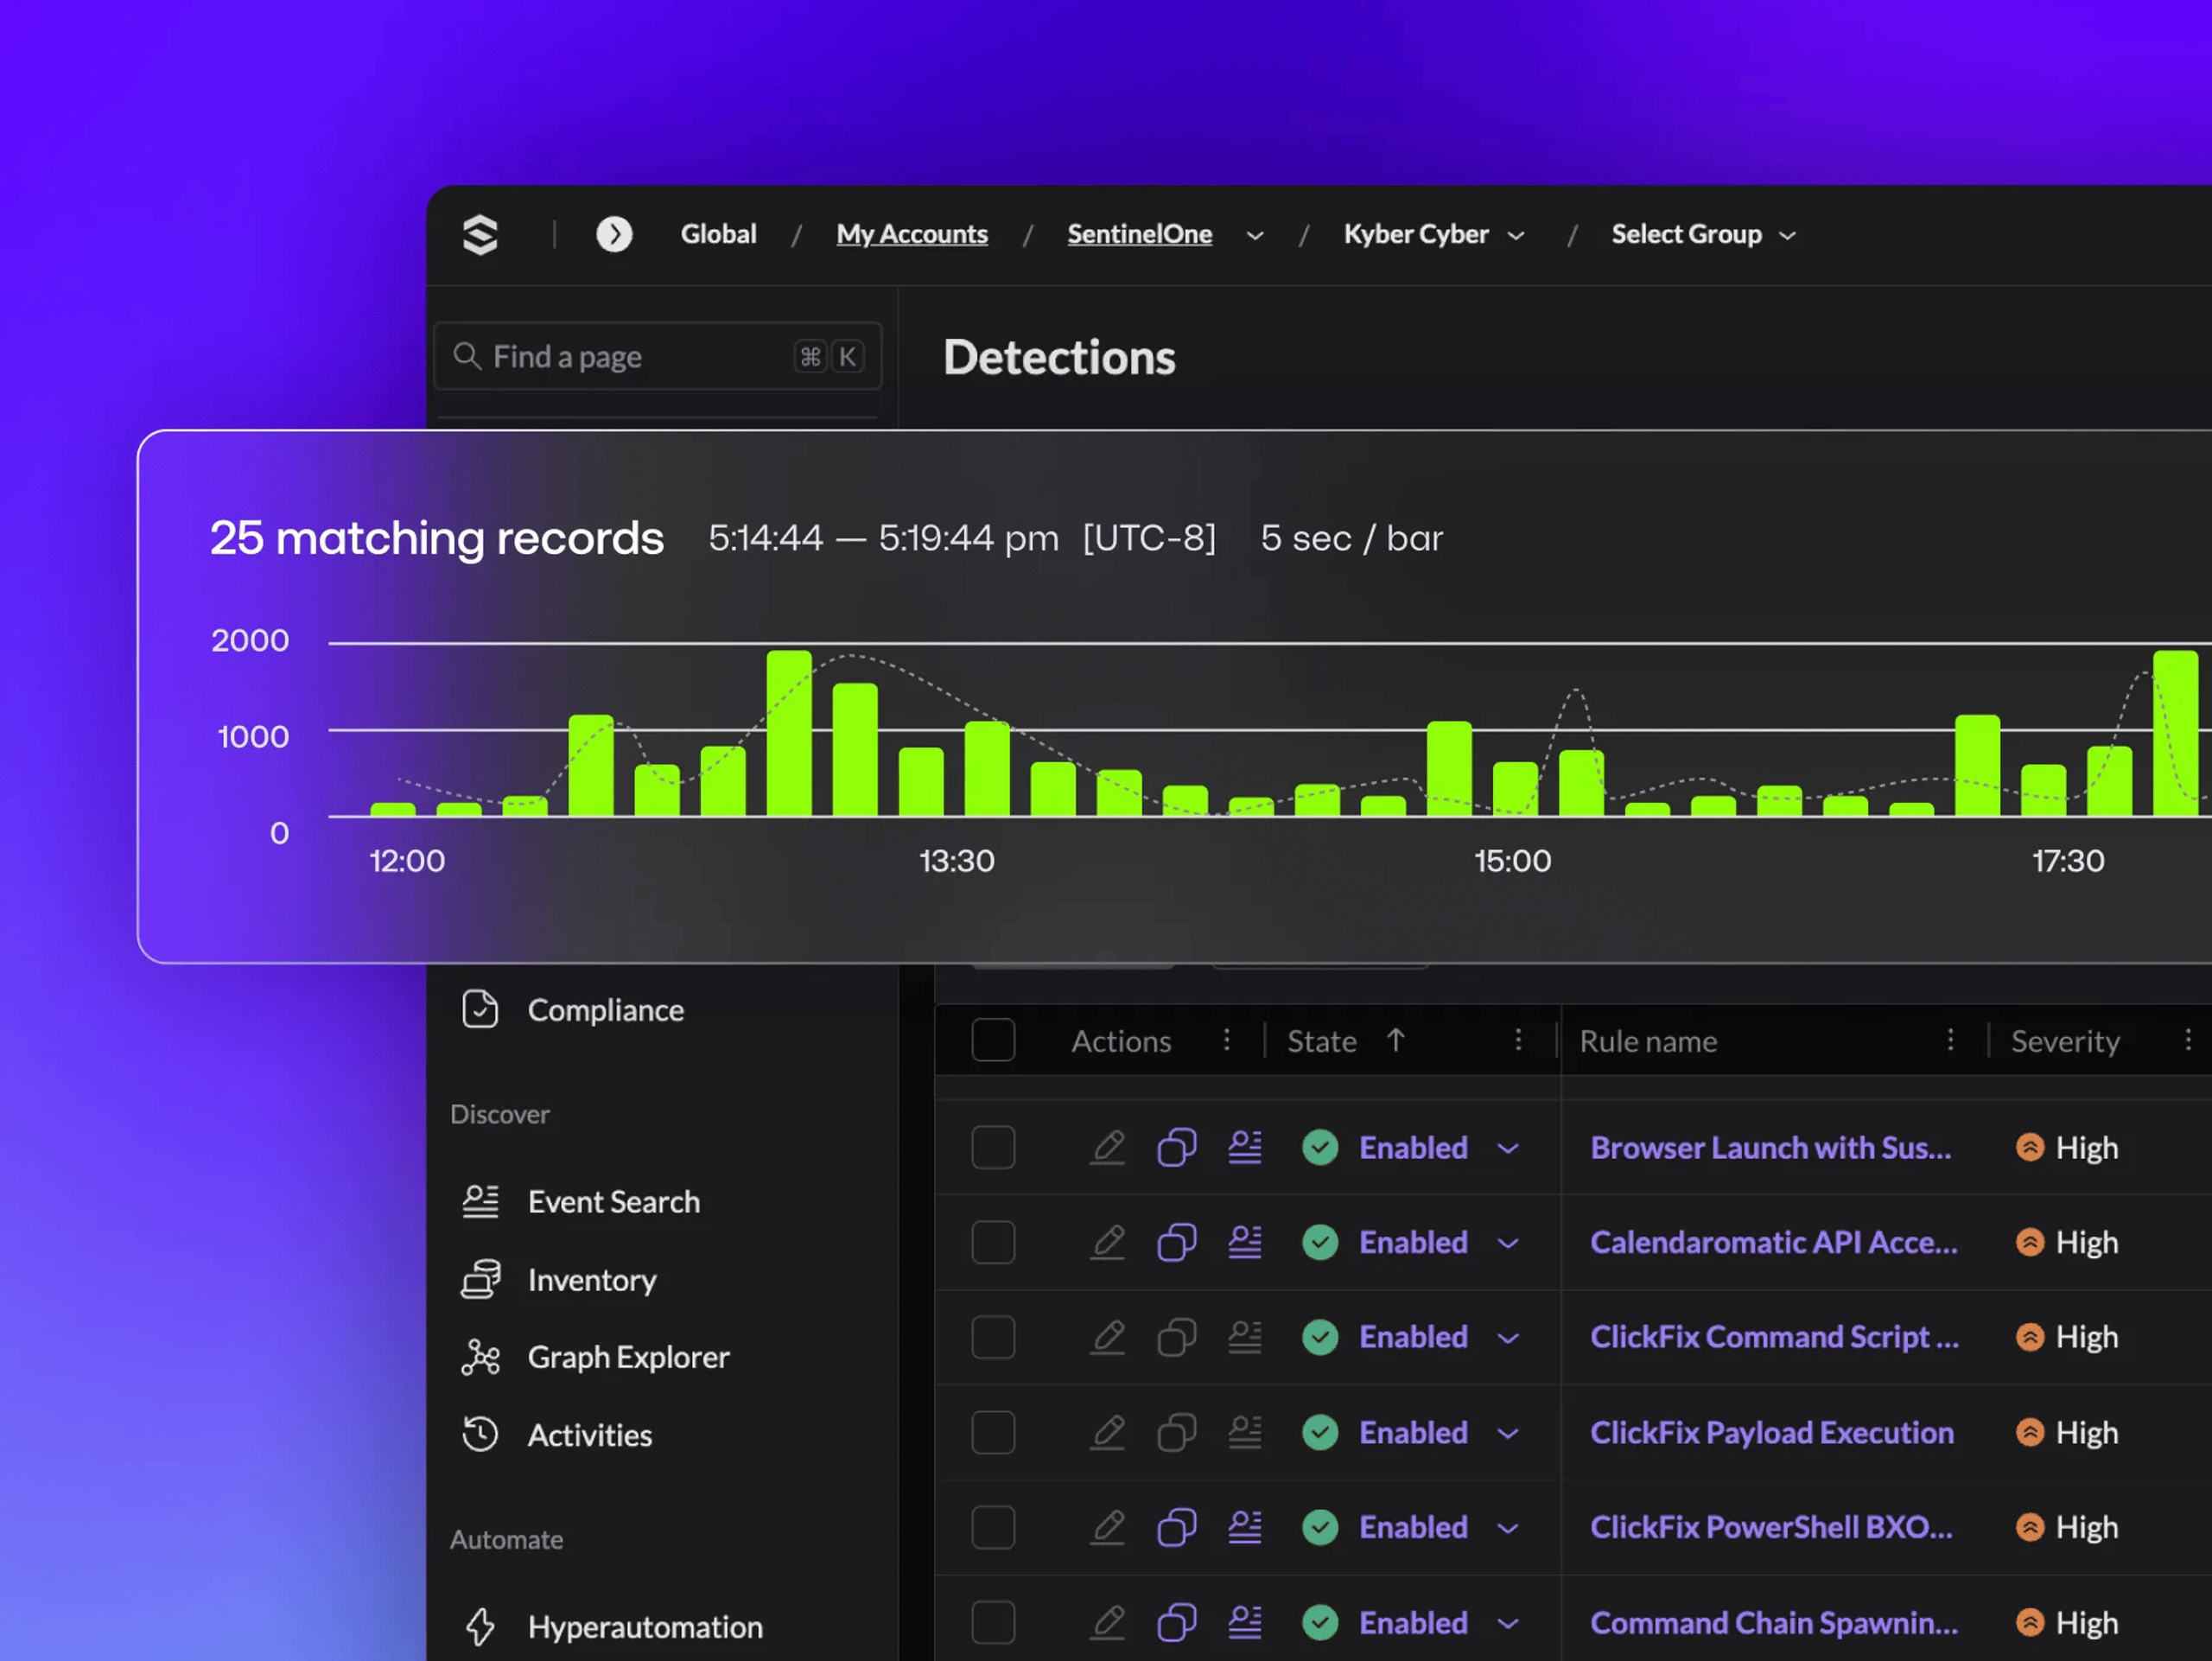2212x1661 pixels.
Task: Click the Compliance document icon
Action: [x=480, y=1009]
